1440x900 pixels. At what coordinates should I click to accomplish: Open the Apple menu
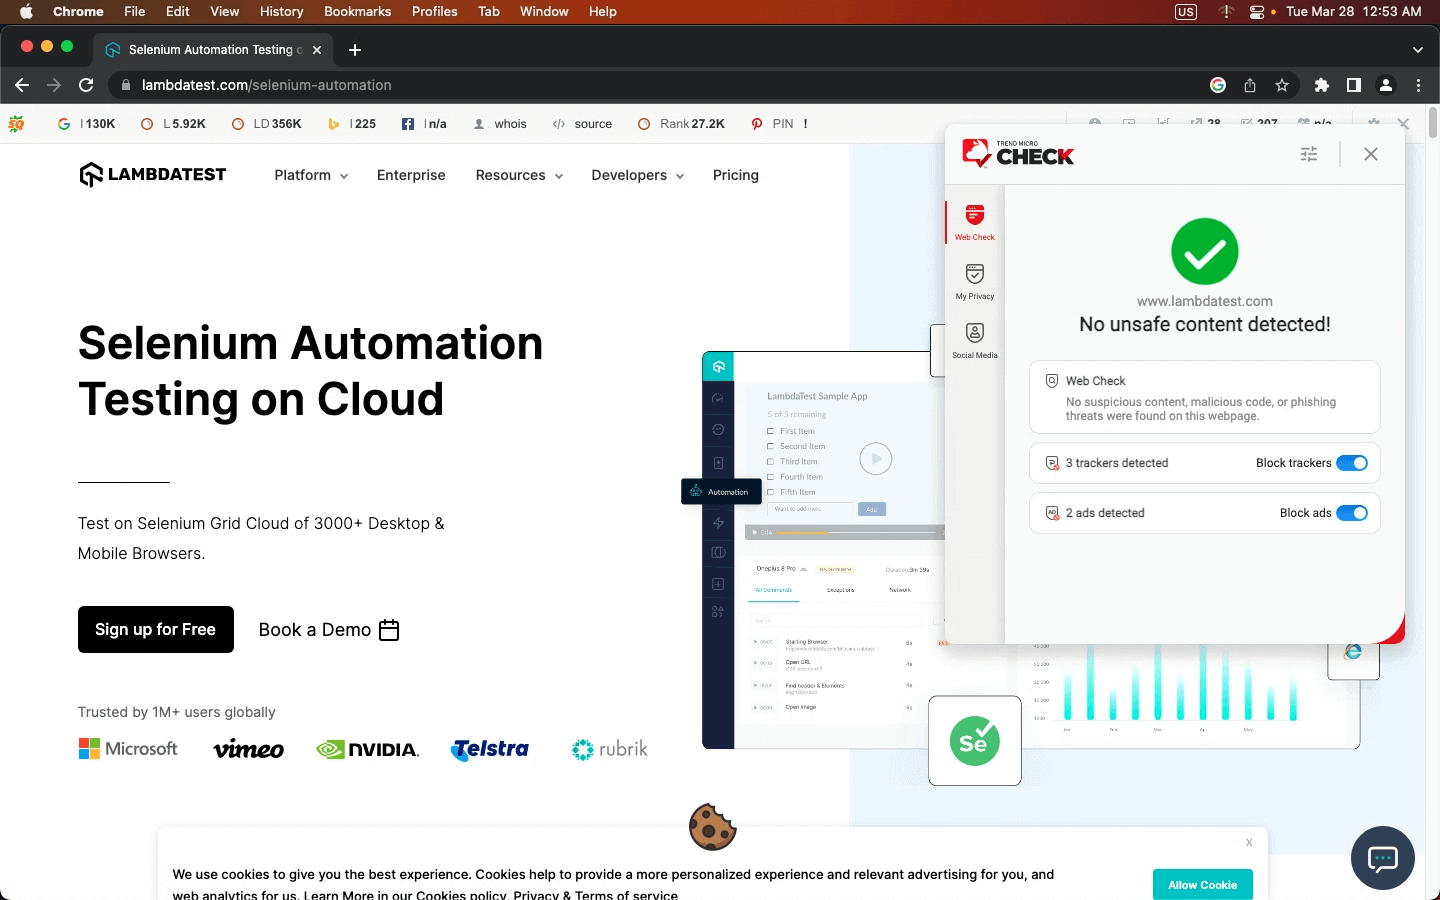click(26, 11)
